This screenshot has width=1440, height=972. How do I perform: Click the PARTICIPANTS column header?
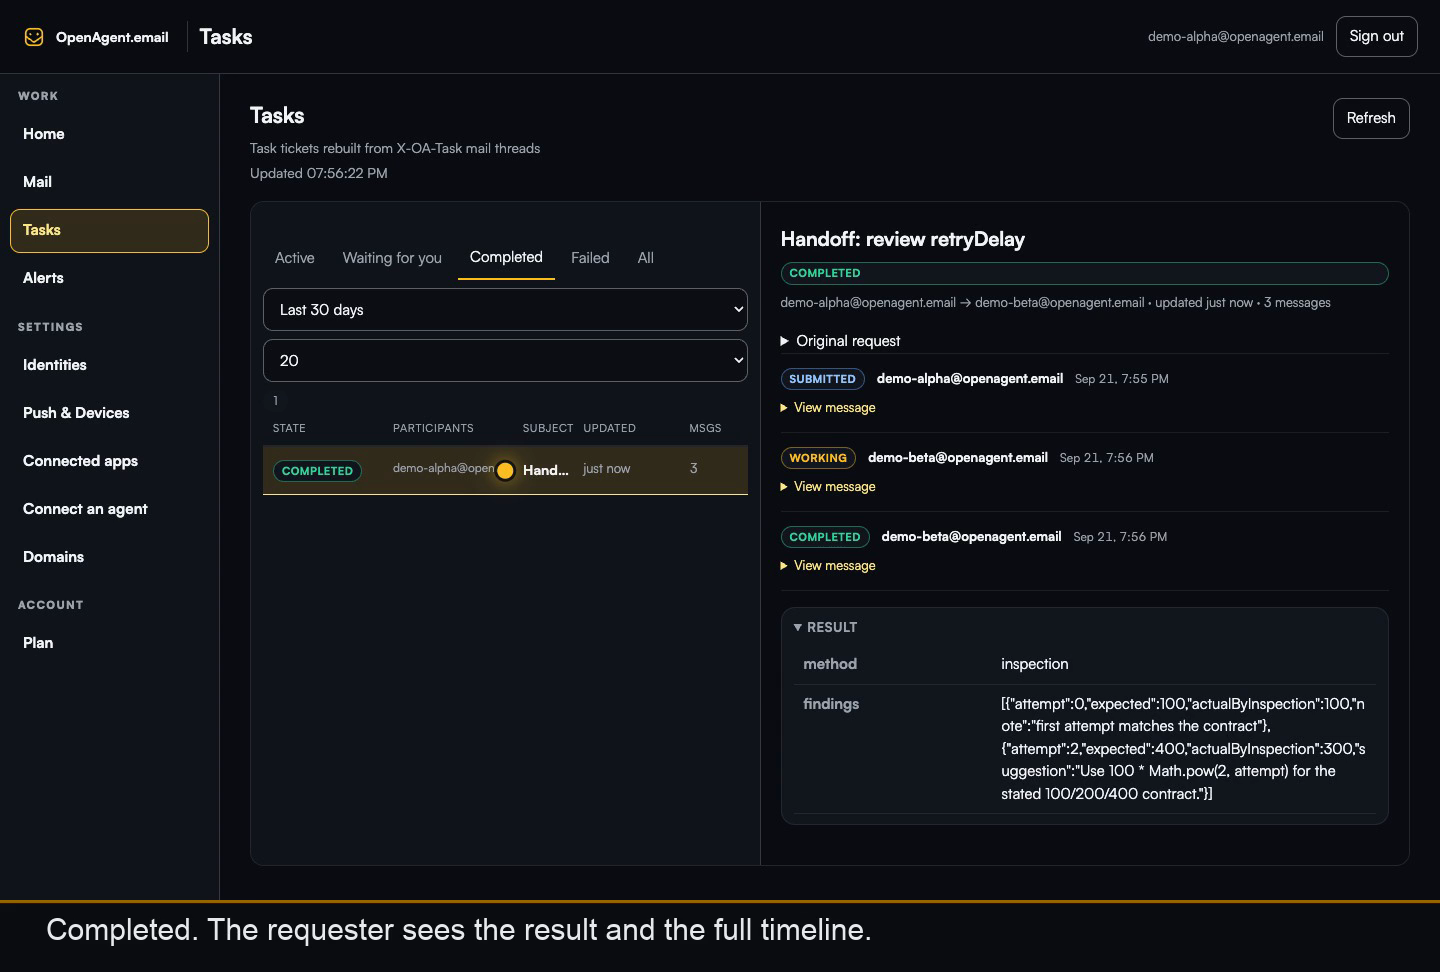tap(433, 428)
